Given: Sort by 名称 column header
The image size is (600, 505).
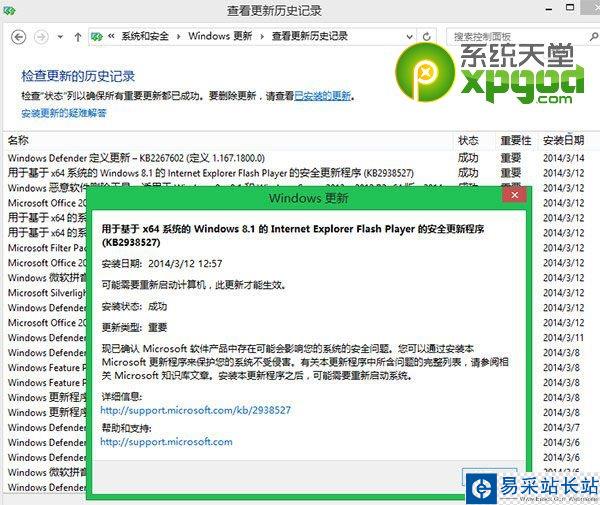Looking at the screenshot, I should (18, 140).
